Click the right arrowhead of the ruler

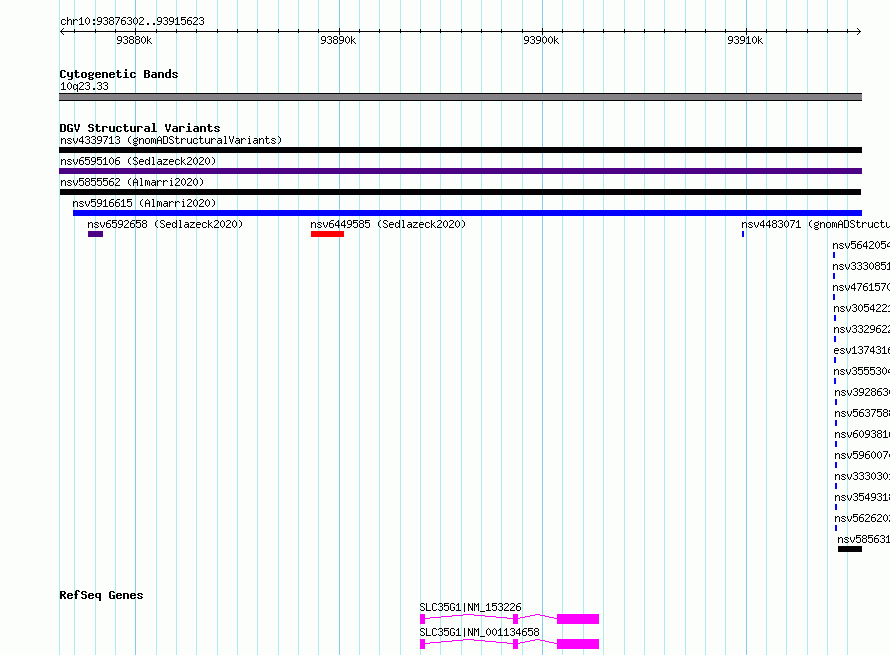click(x=859, y=31)
